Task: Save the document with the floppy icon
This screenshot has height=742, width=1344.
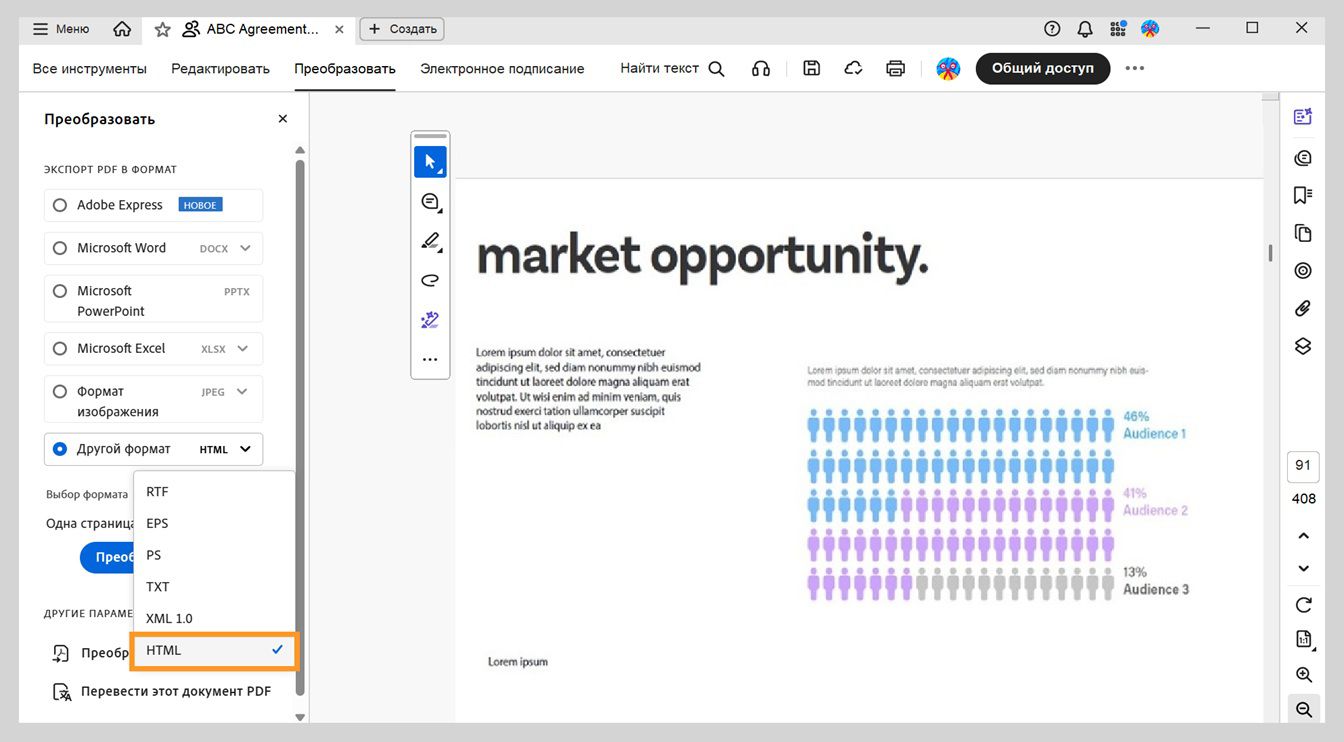Action: tap(812, 68)
